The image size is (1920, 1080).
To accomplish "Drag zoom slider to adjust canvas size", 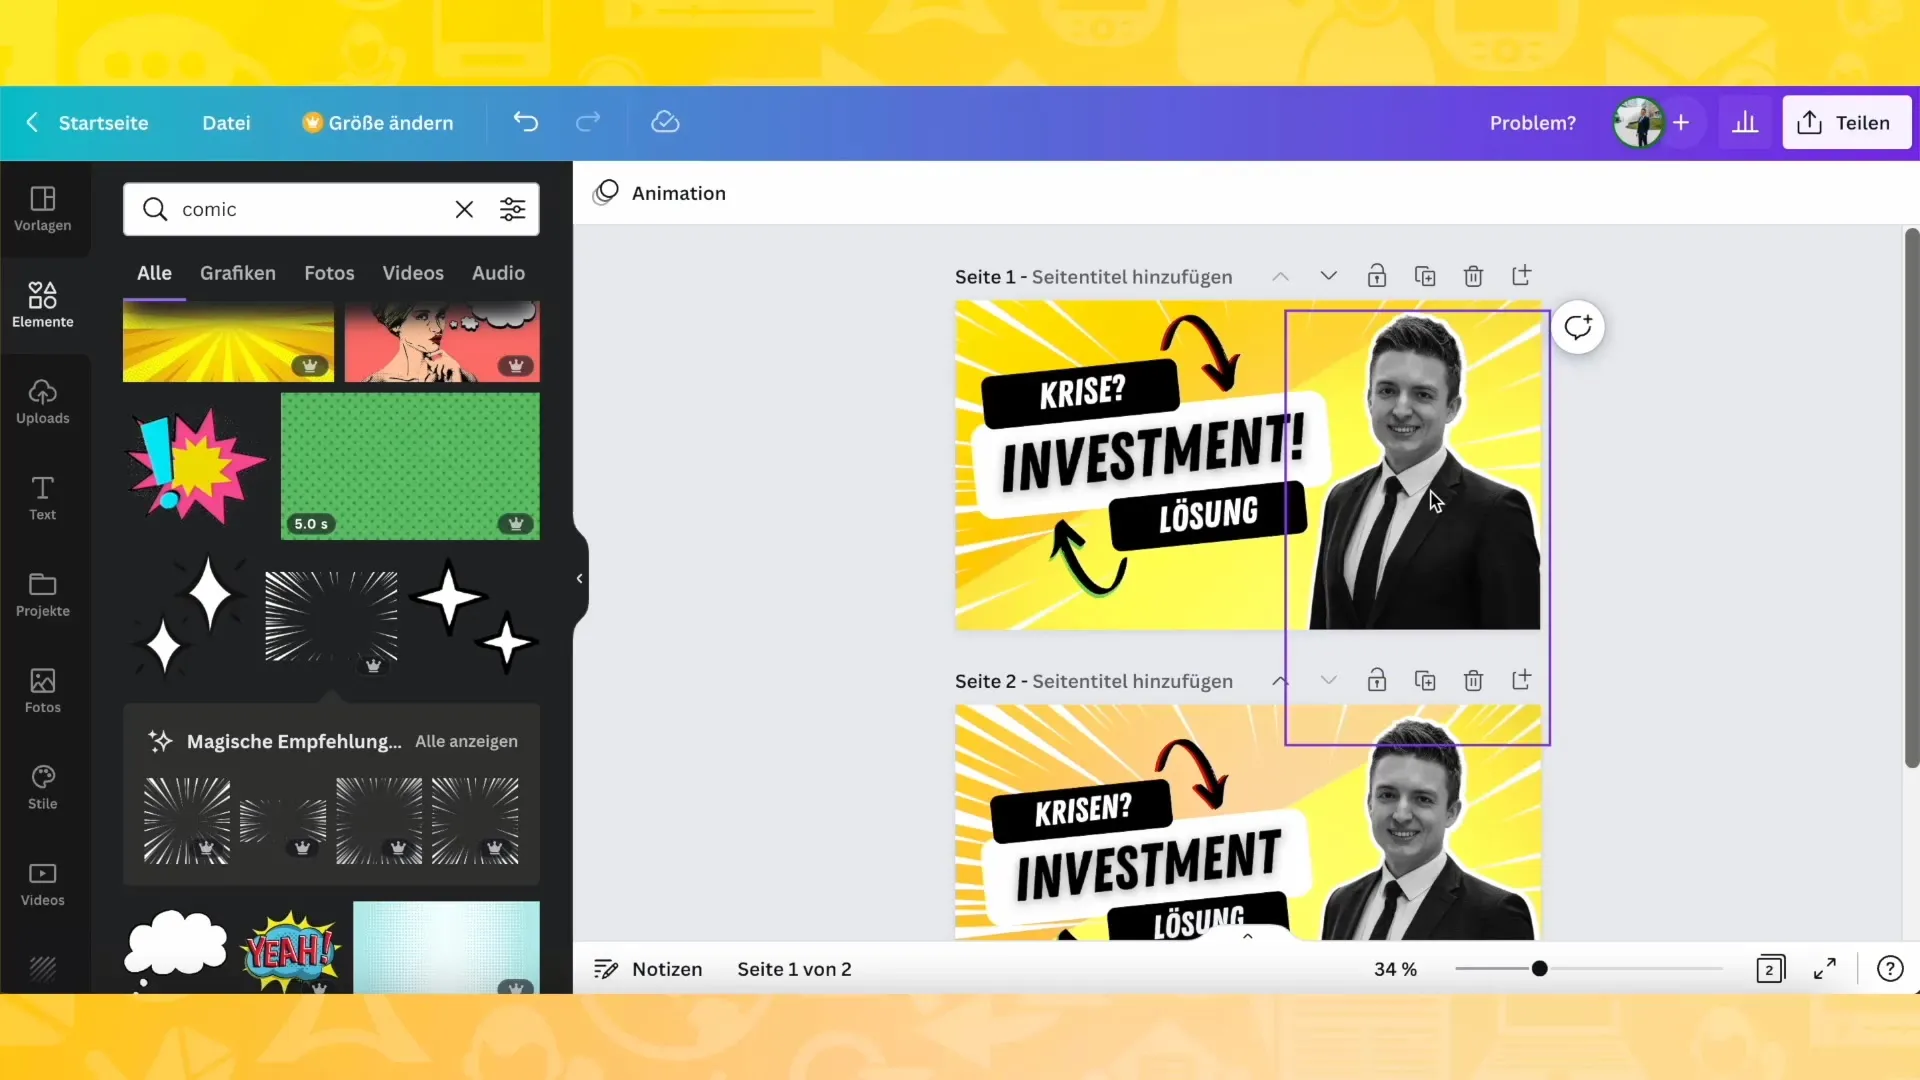I will click(x=1540, y=968).
